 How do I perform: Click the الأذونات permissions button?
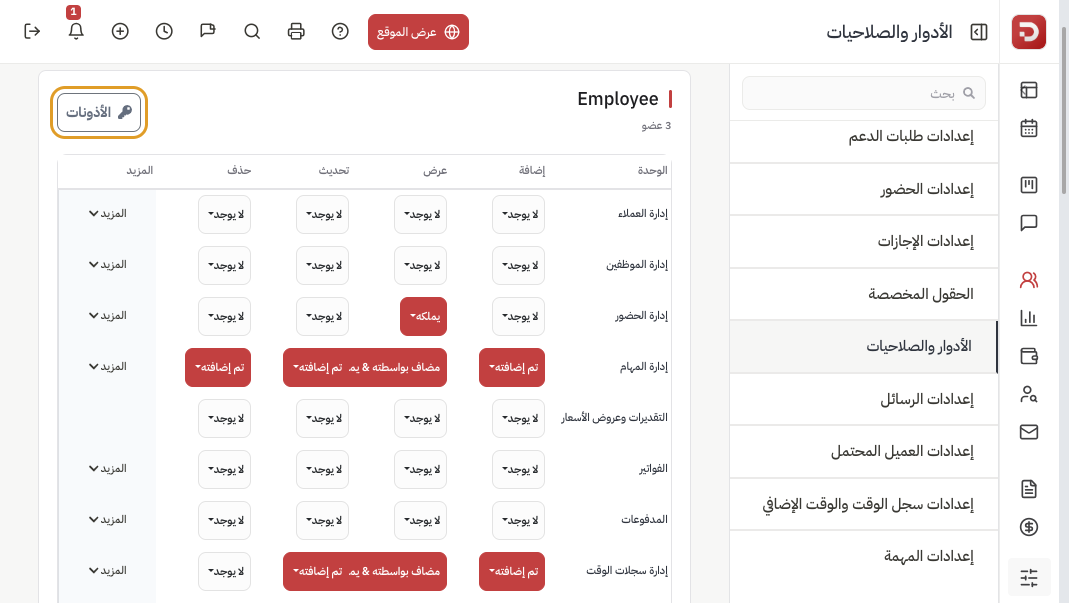tap(99, 112)
